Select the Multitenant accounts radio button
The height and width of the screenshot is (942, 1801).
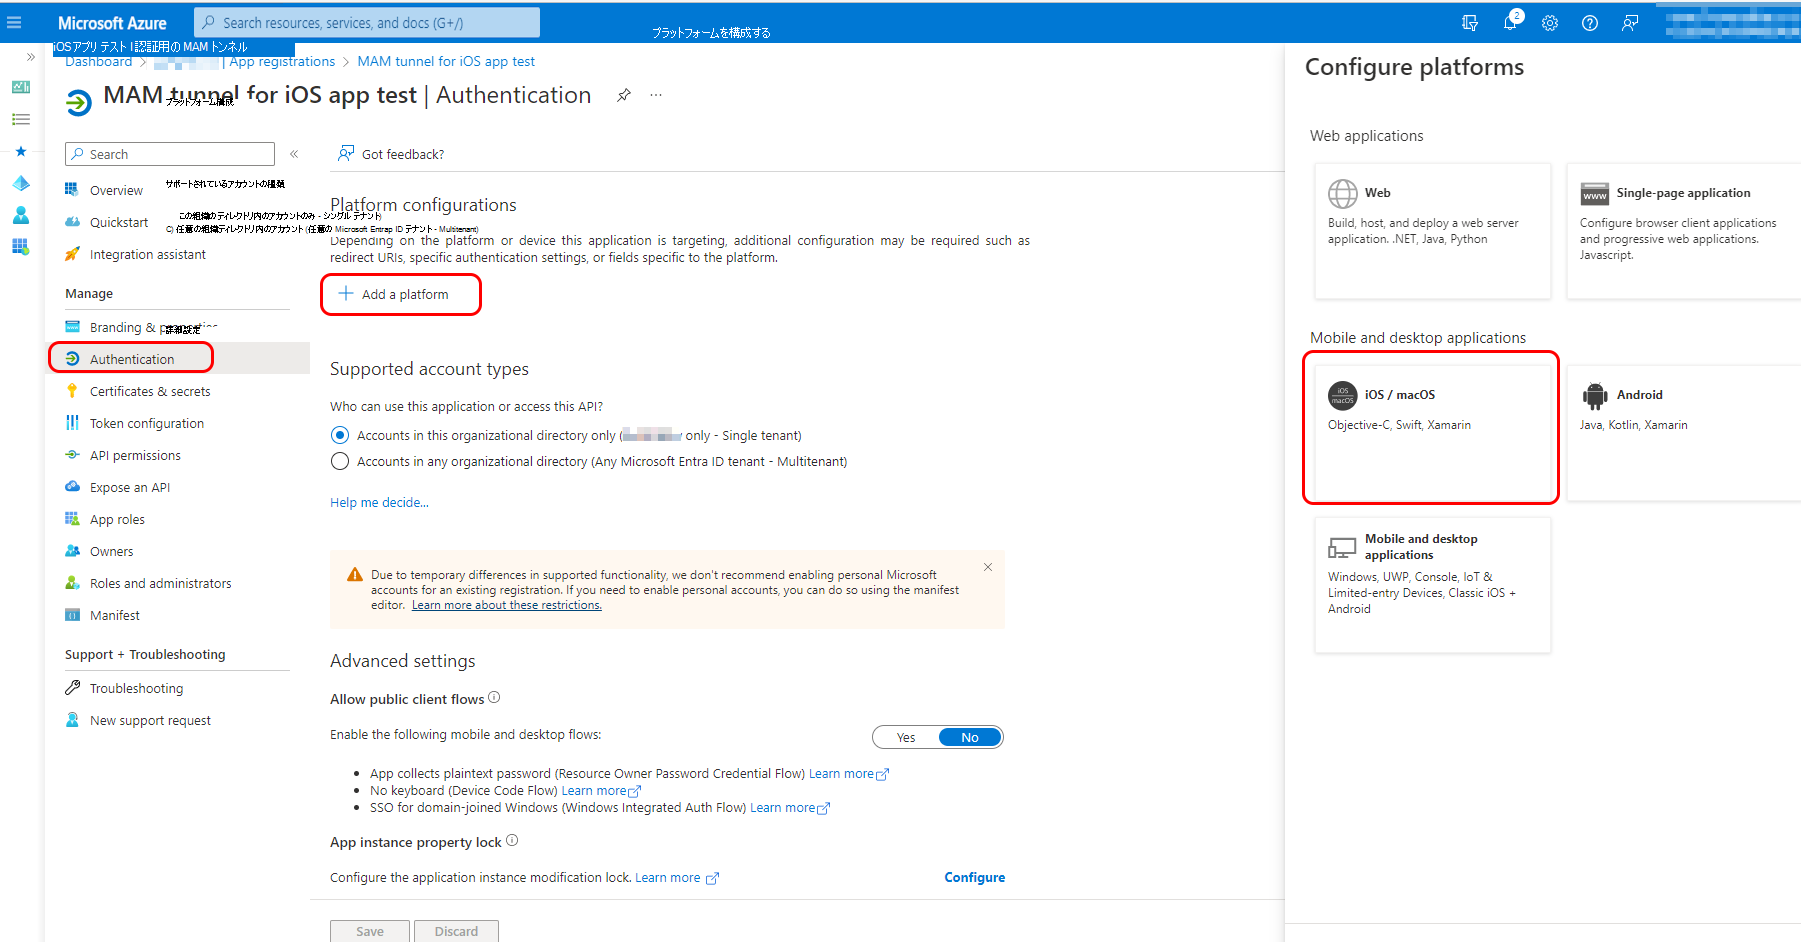point(340,461)
